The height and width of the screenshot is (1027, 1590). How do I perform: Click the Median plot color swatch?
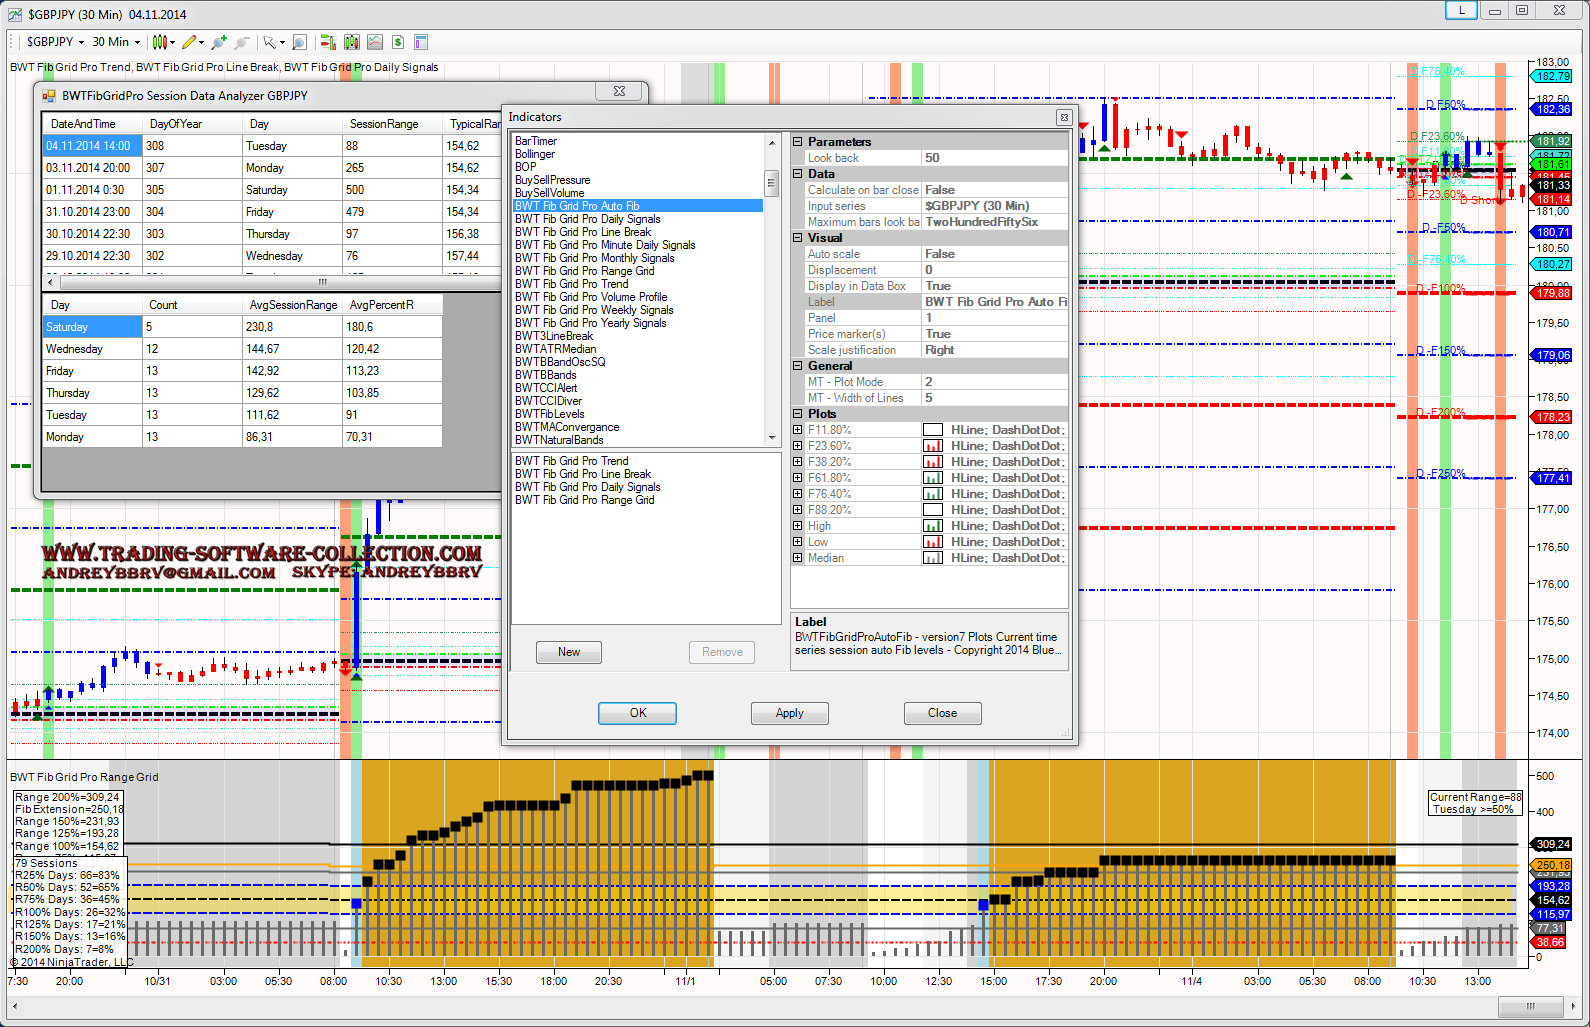coord(932,558)
